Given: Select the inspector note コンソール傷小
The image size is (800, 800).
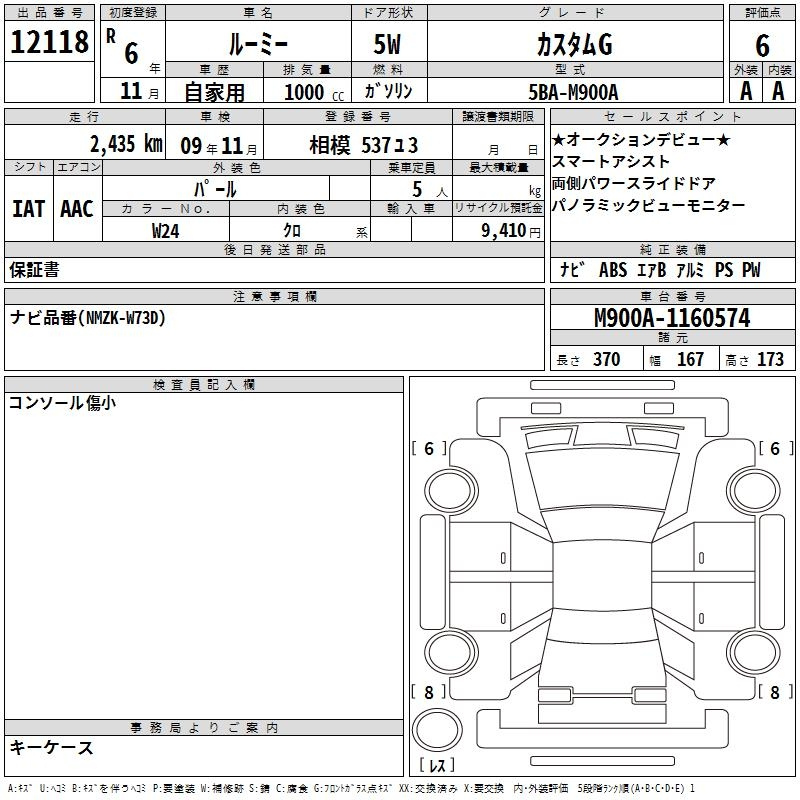Looking at the screenshot, I should pyautogui.click(x=62, y=403).
